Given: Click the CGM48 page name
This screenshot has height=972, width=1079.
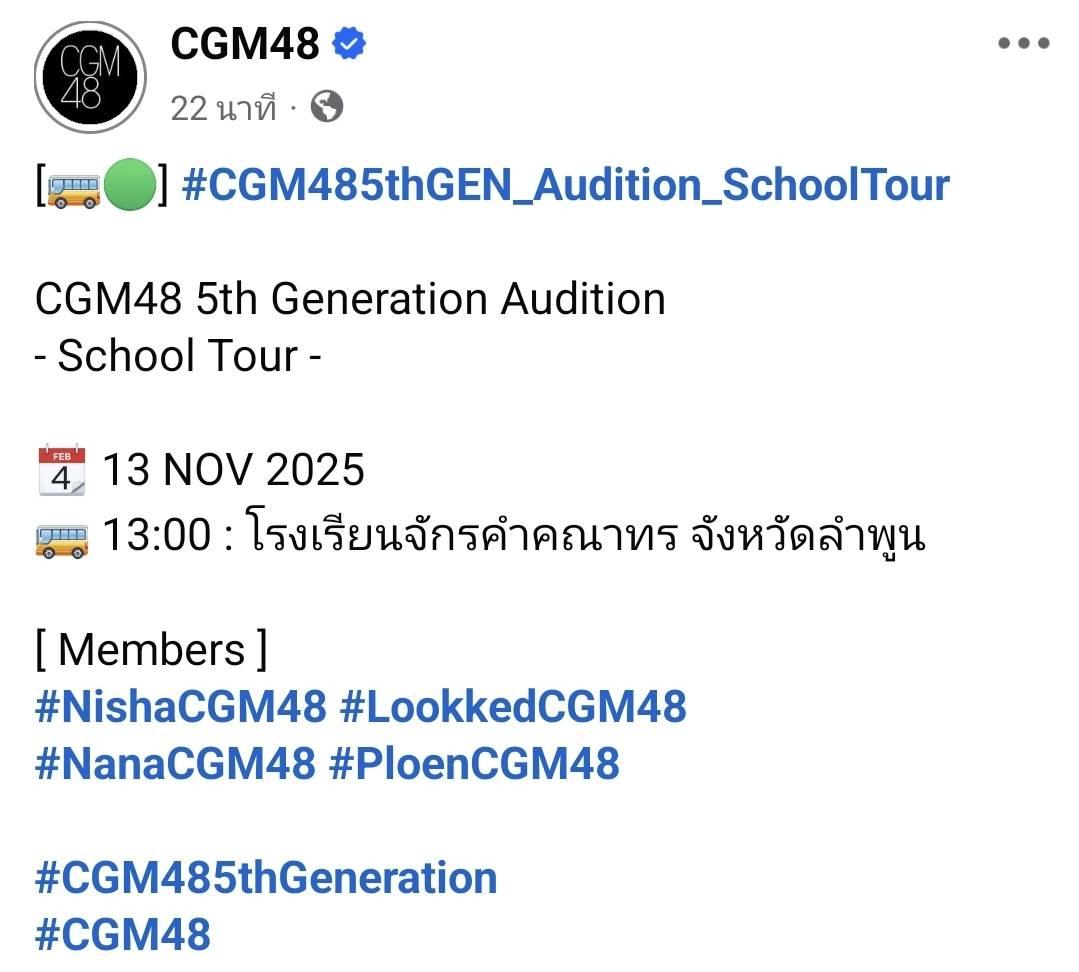Looking at the screenshot, I should coord(245,43).
